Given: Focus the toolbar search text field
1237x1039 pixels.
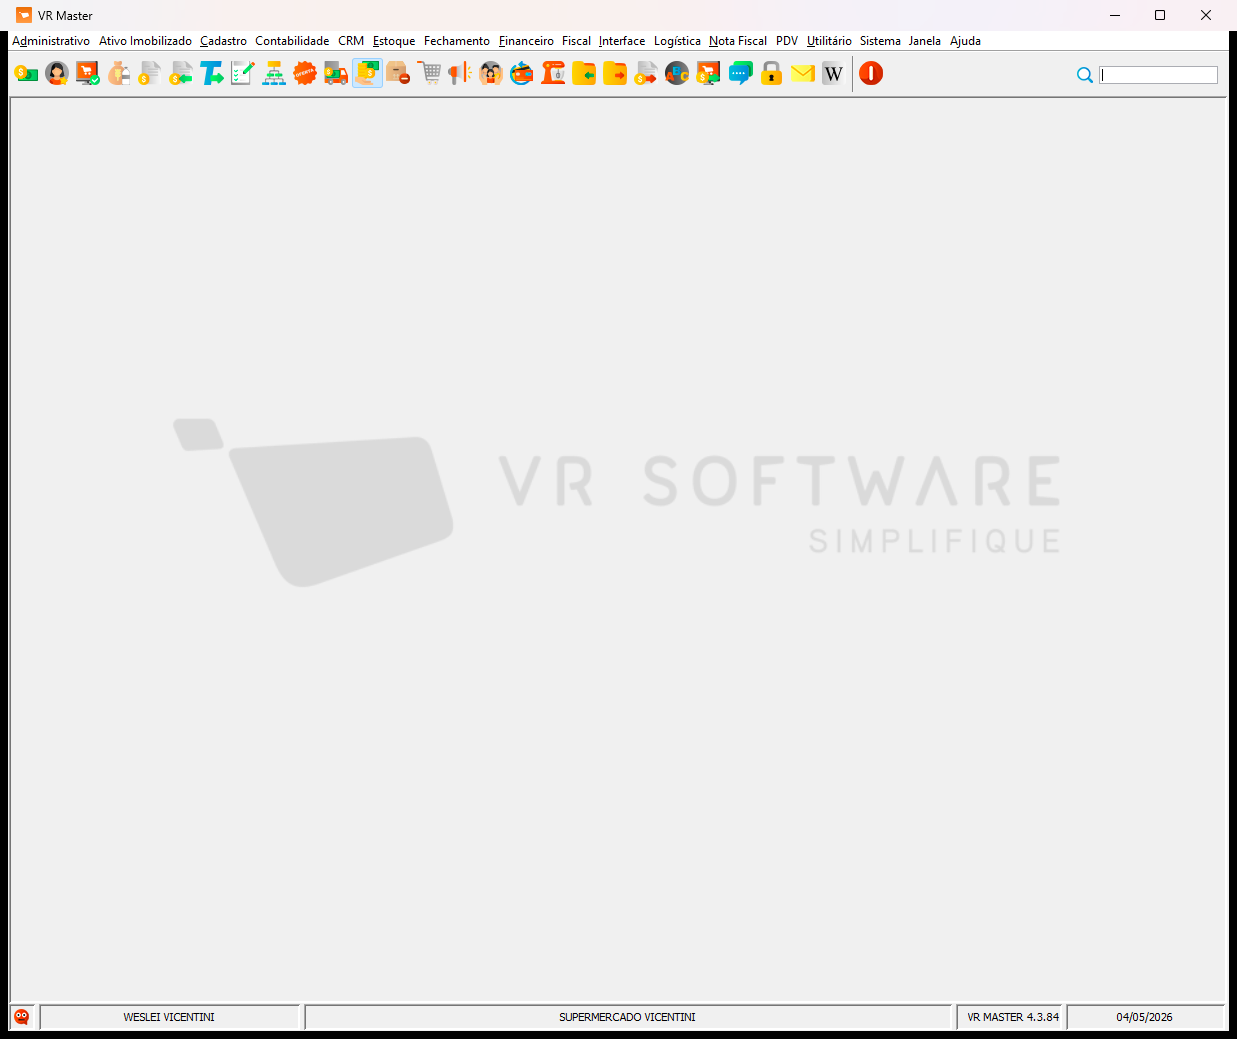Looking at the screenshot, I should point(1158,75).
